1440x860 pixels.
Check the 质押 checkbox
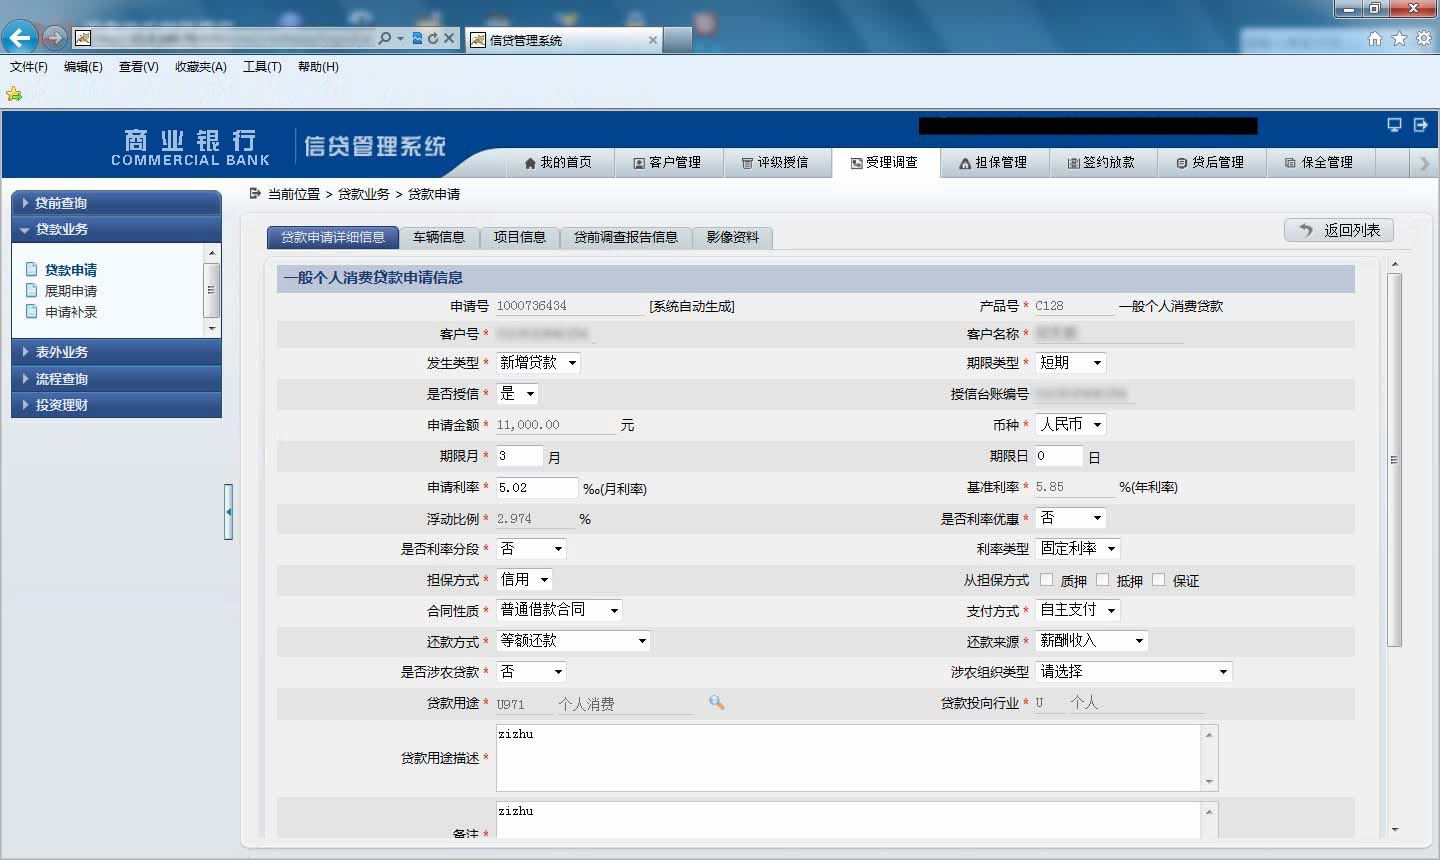1046,579
